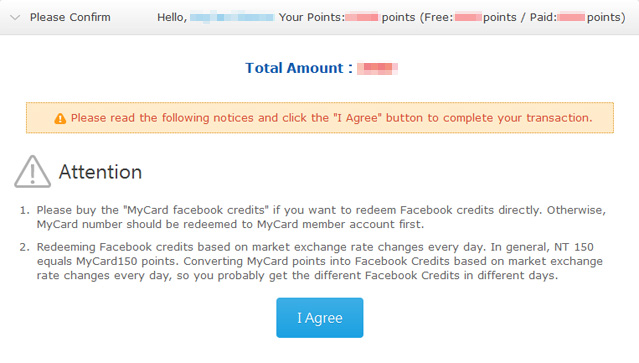Click the Total Amount label
The width and height of the screenshot is (639, 363).
coord(299,68)
